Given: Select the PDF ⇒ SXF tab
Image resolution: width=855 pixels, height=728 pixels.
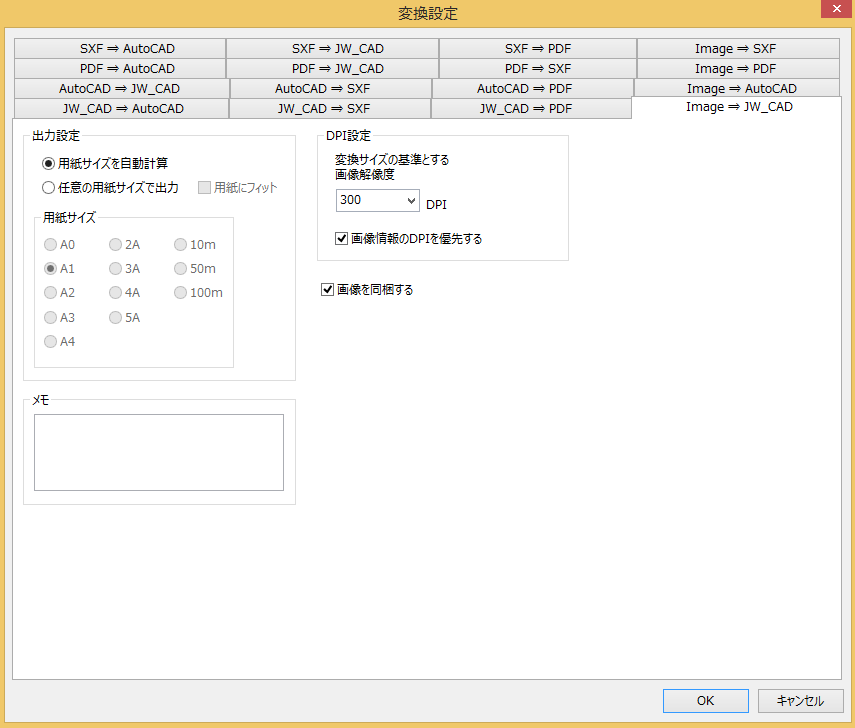Looking at the screenshot, I should click(538, 69).
